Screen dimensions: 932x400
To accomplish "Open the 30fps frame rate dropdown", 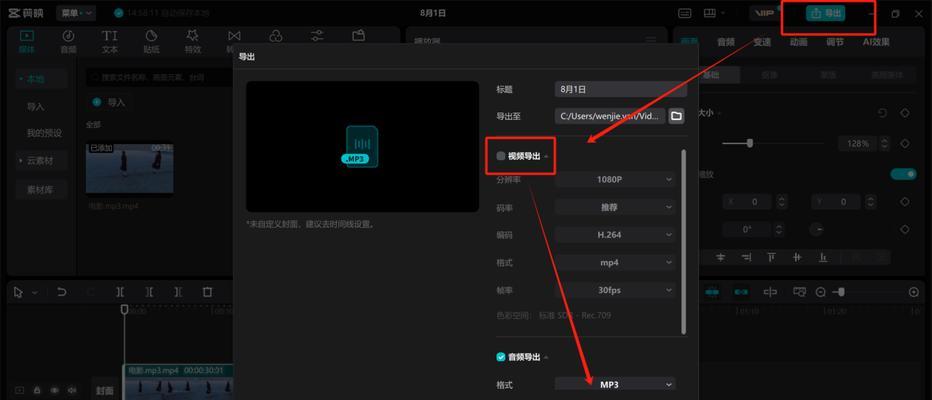I will (x=615, y=290).
